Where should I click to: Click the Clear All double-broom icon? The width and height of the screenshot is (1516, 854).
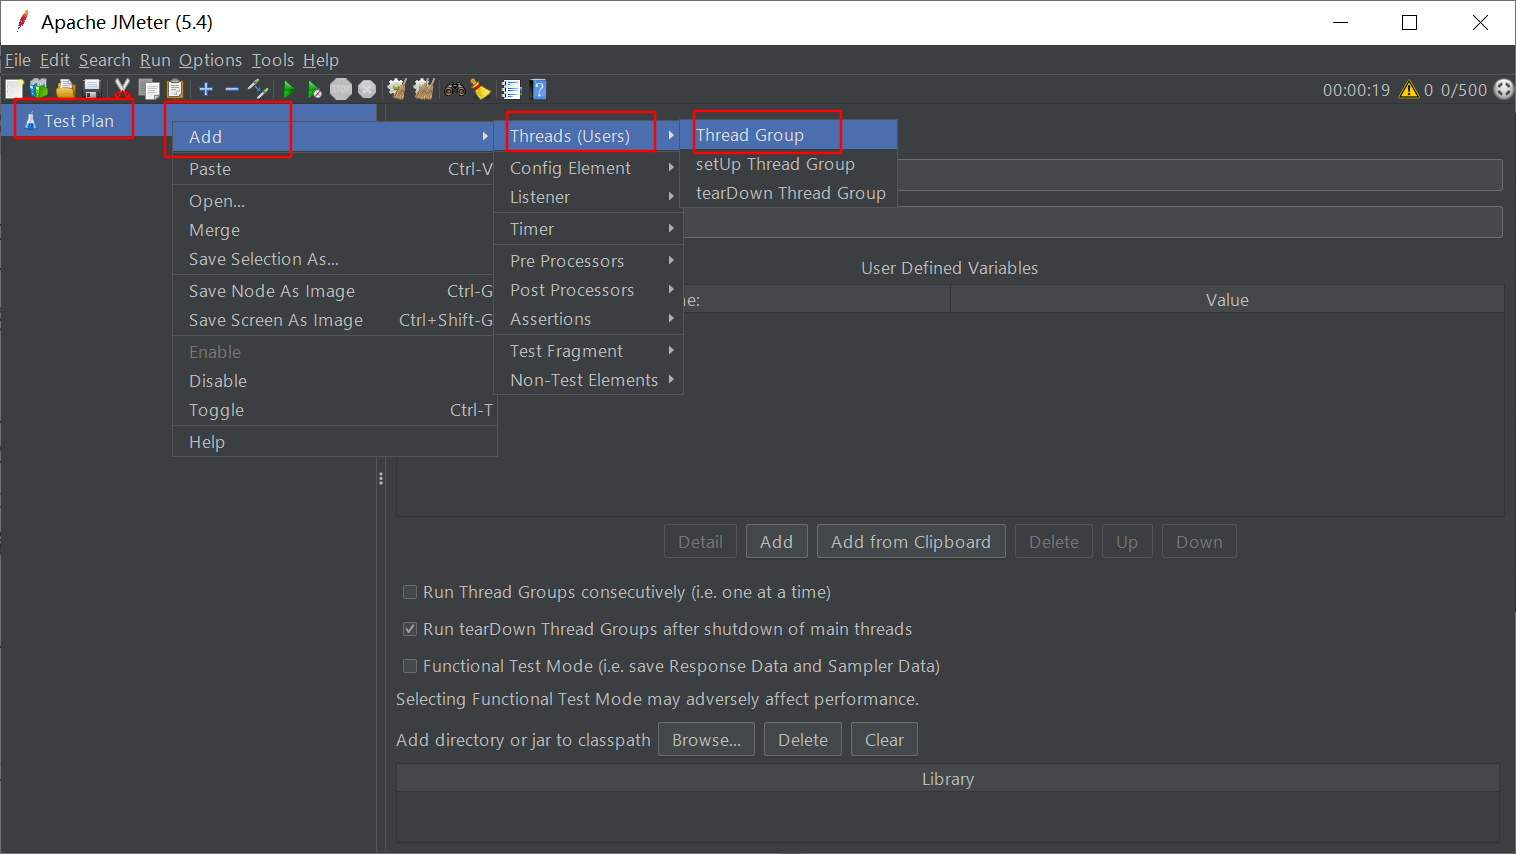pyautogui.click(x=424, y=89)
